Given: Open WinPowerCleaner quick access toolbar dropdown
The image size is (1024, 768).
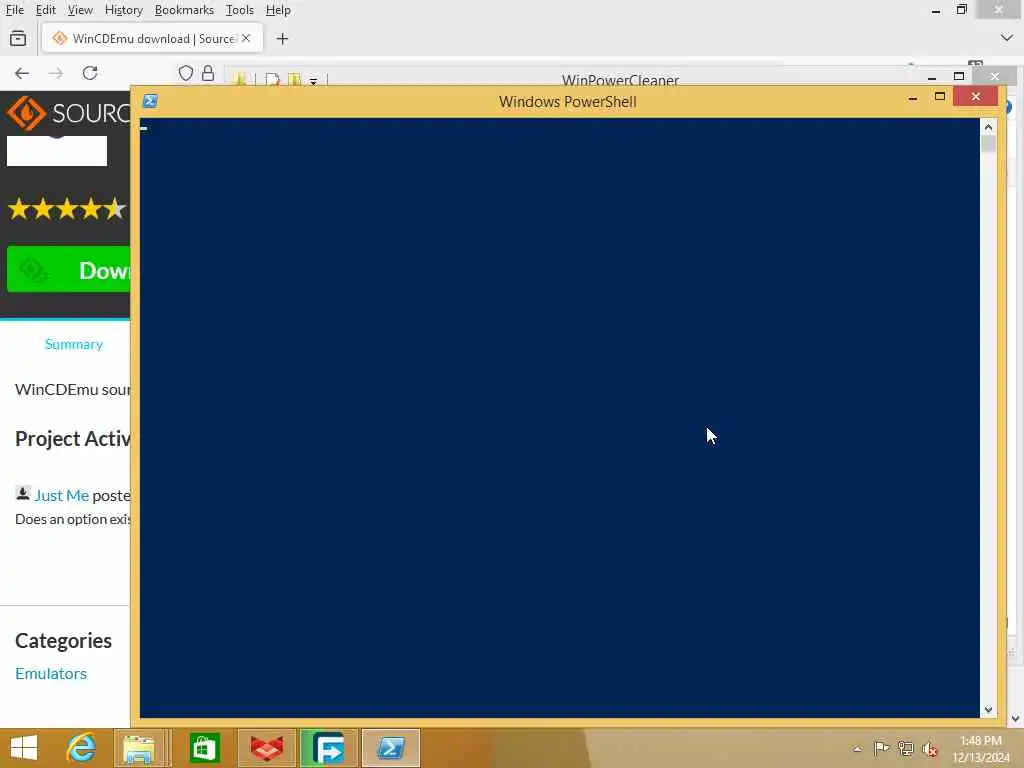Looking at the screenshot, I should 313,81.
